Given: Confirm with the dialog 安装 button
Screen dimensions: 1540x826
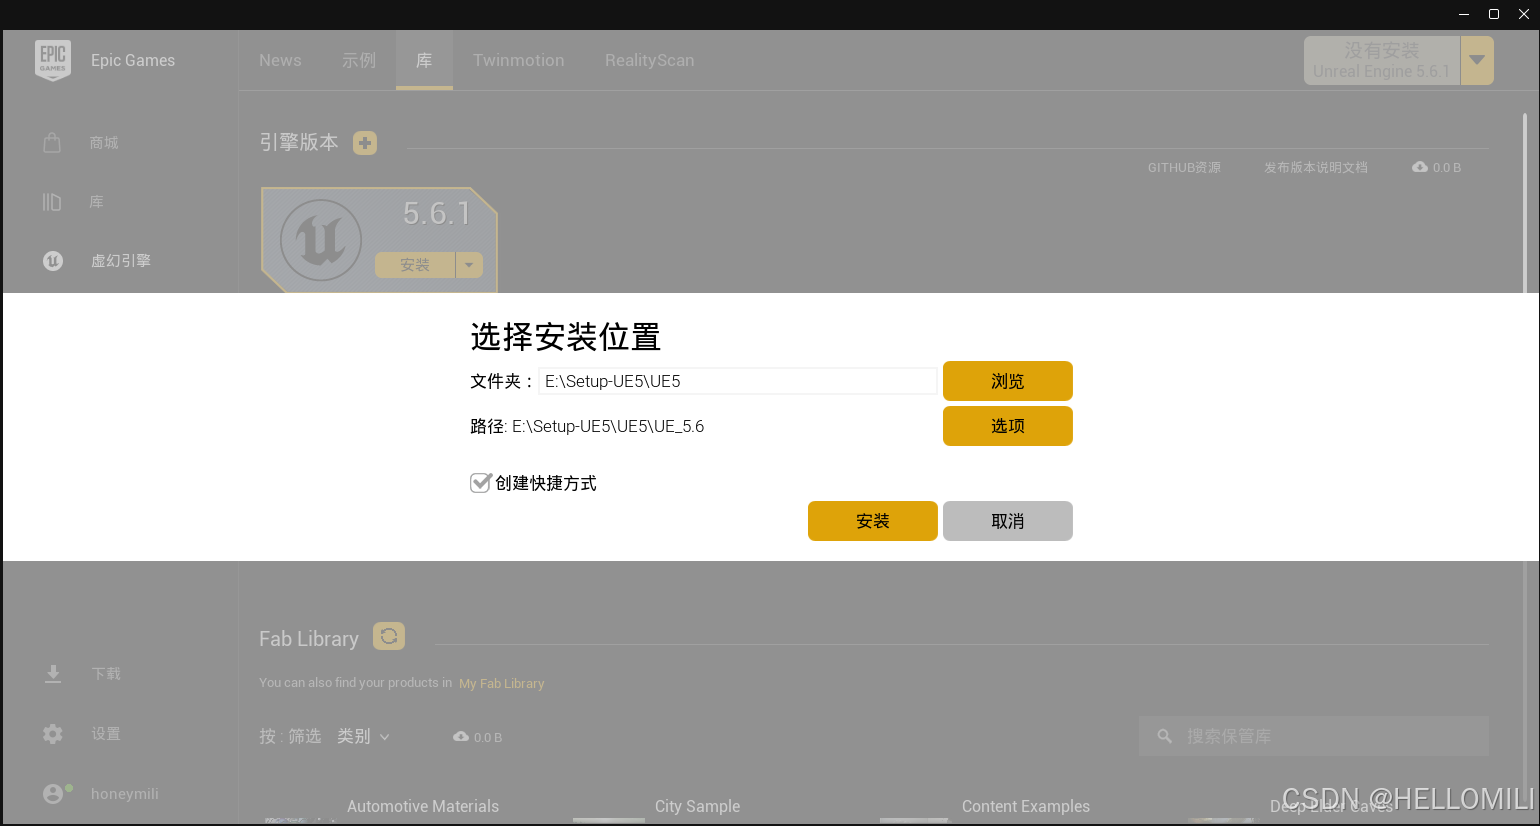Looking at the screenshot, I should click(x=873, y=521).
